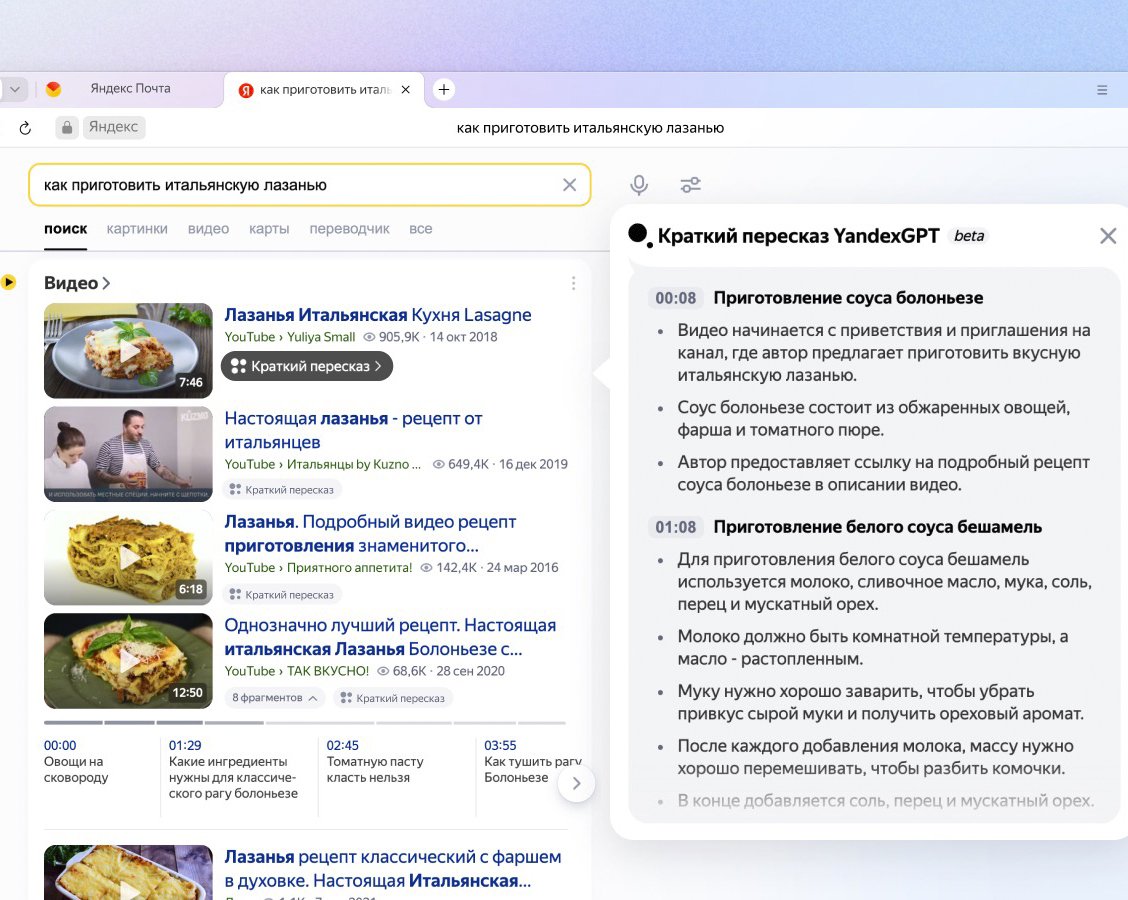The image size is (1128, 900).
Task: Select the 'поиск' search tab
Action: (65, 229)
